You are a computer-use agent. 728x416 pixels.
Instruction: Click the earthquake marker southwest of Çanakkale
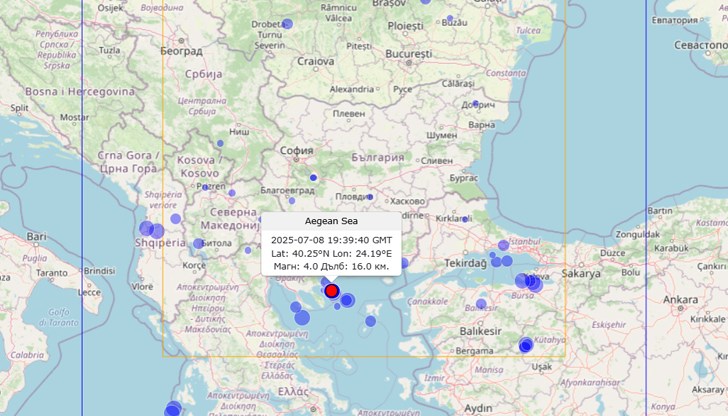(x=370, y=321)
